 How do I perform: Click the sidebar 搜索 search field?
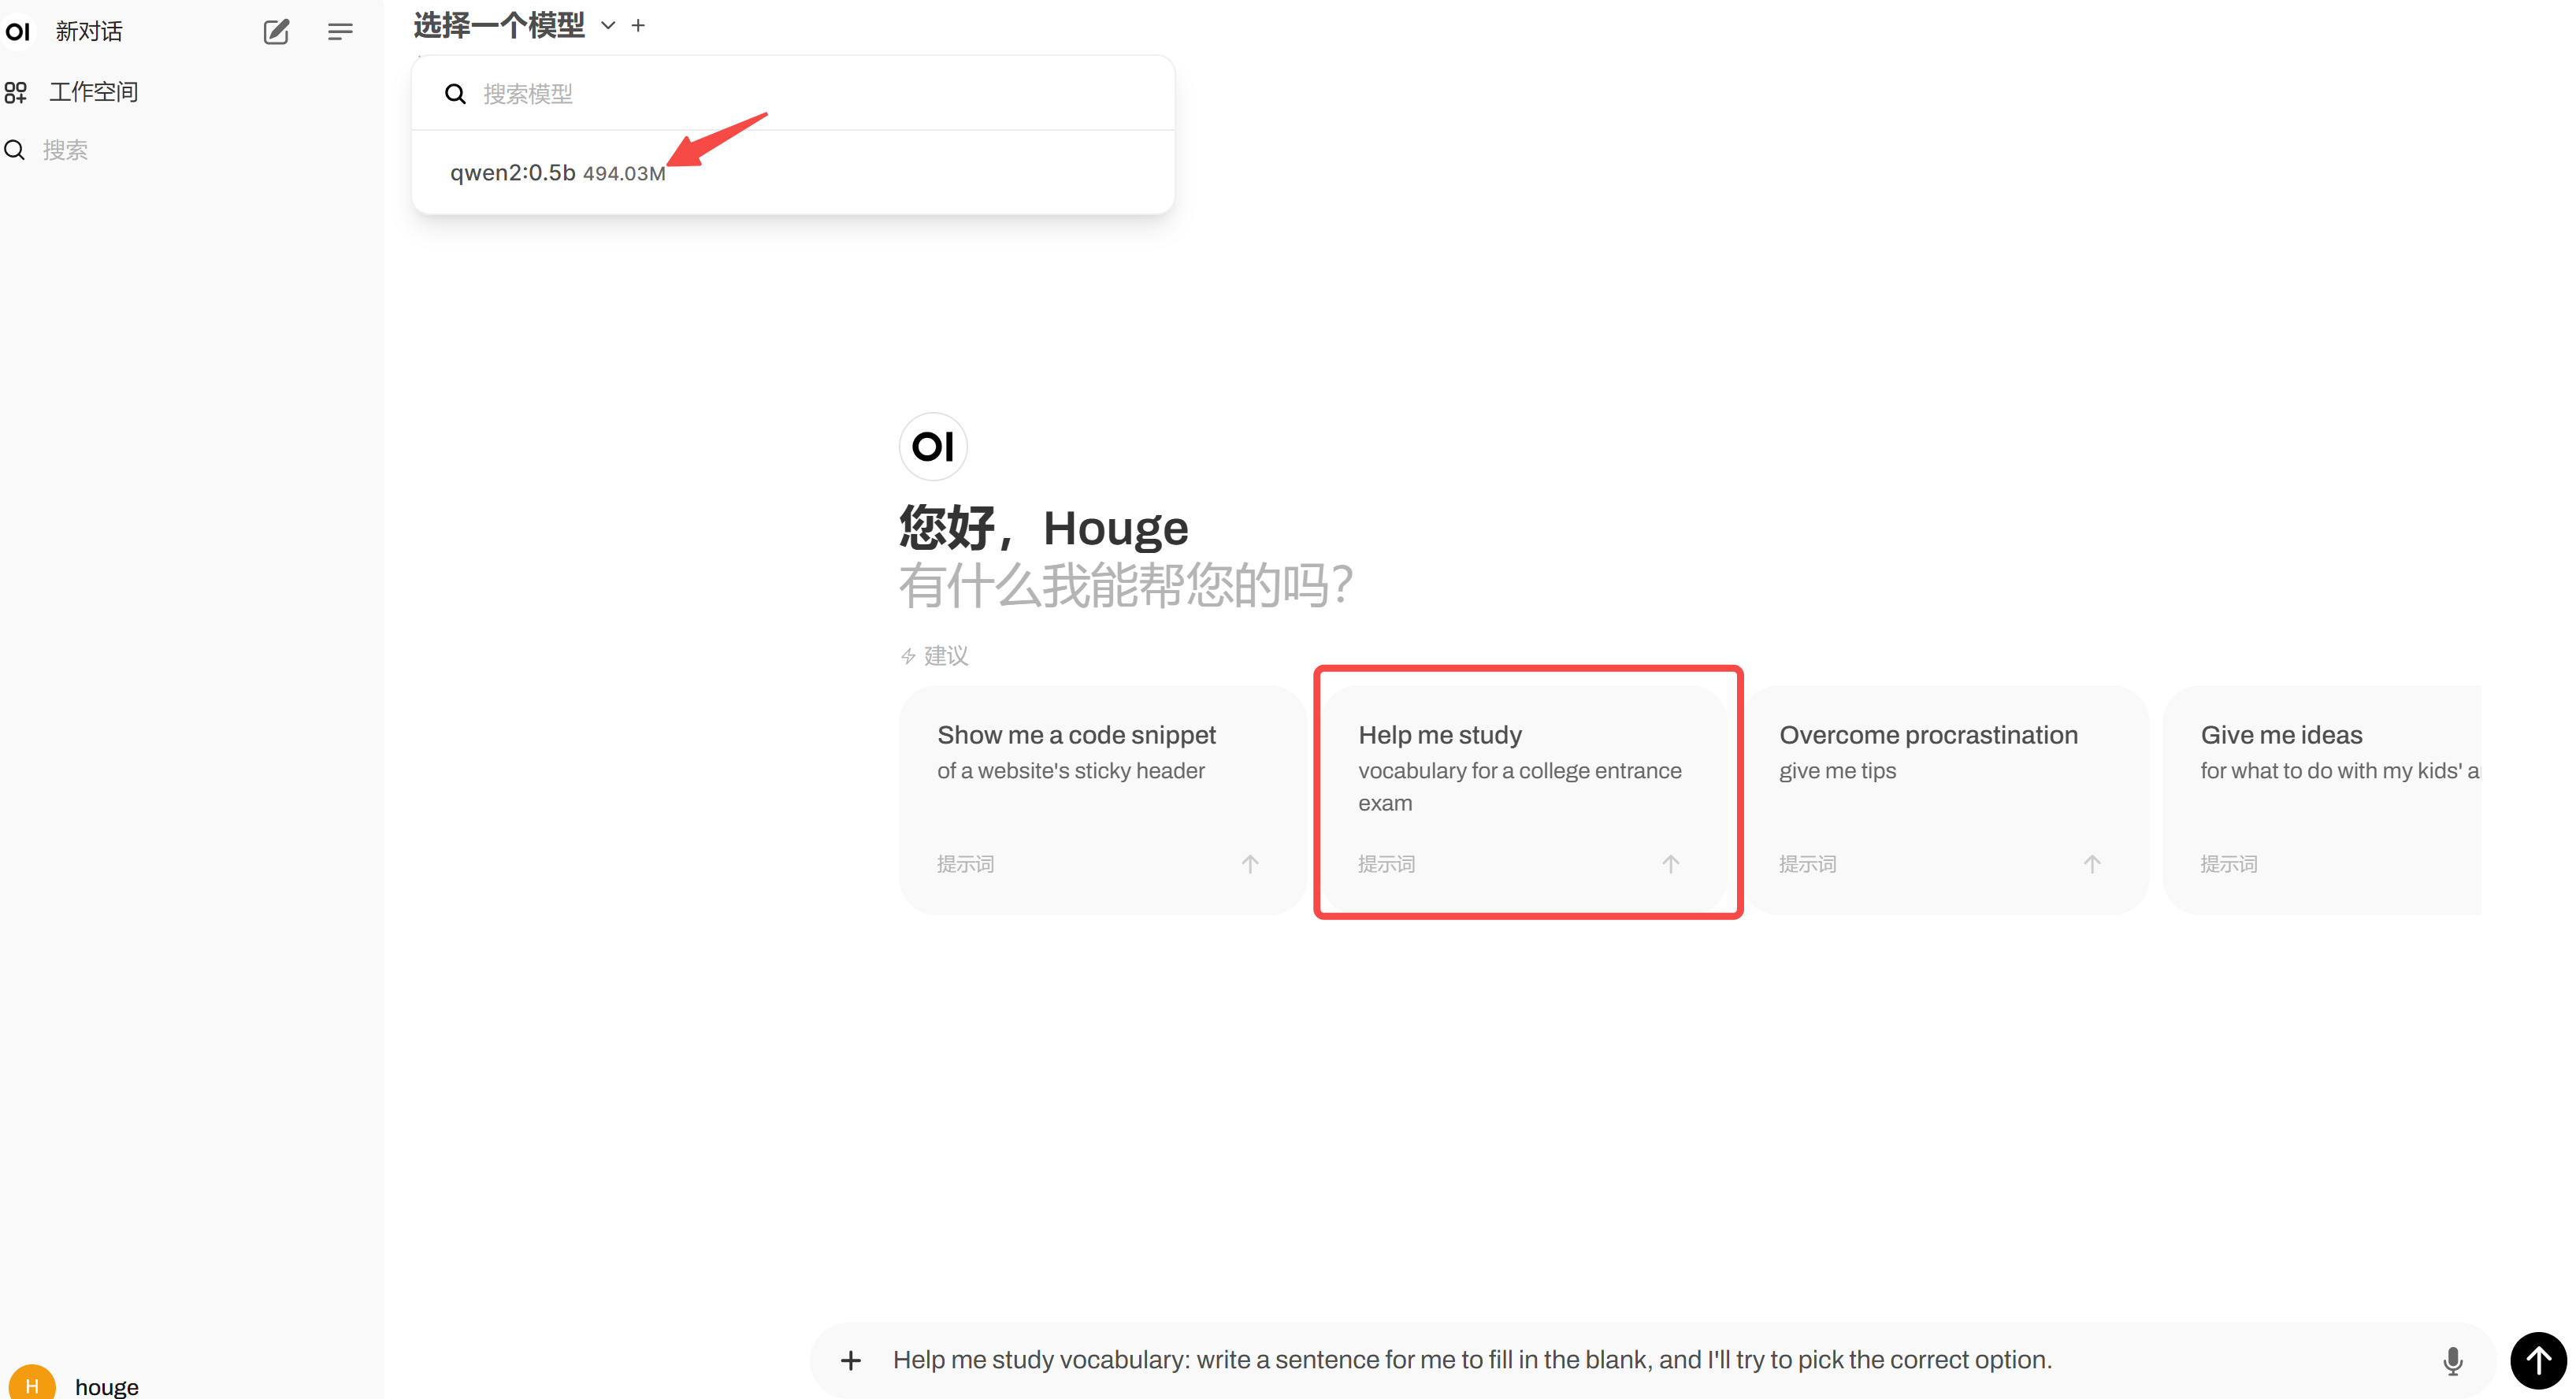(x=66, y=150)
